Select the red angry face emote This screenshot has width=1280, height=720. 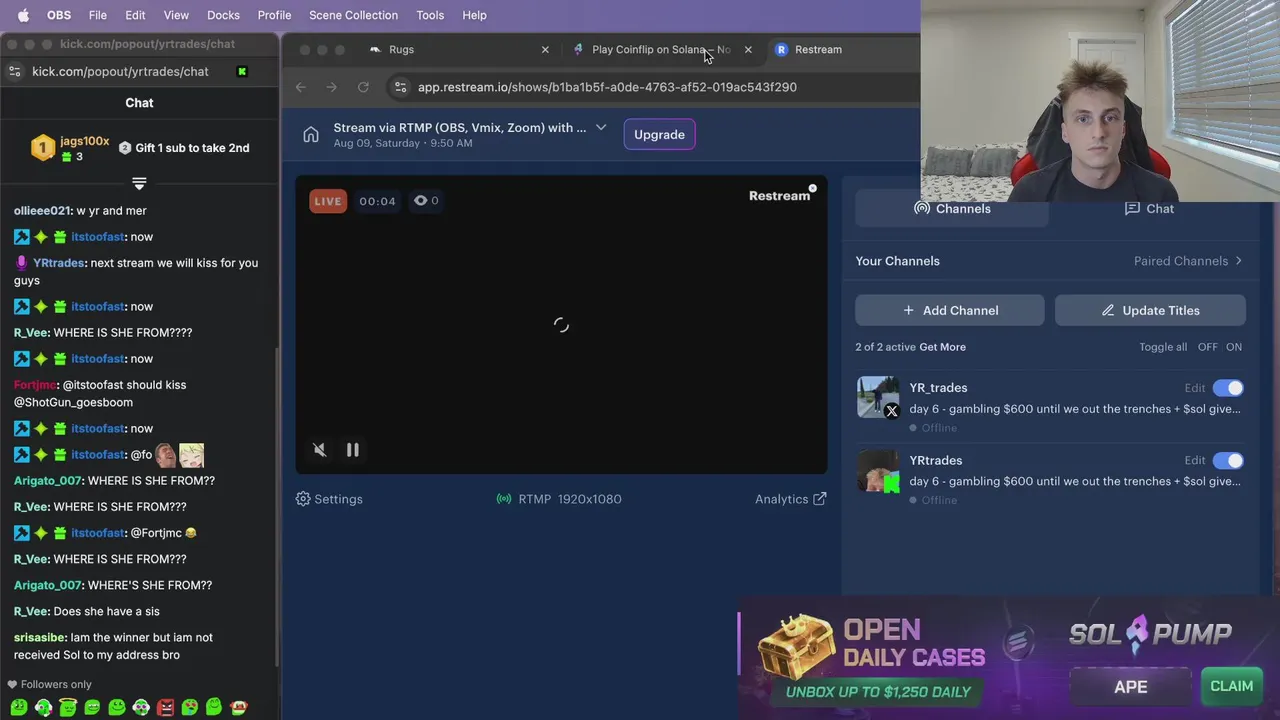point(165,707)
